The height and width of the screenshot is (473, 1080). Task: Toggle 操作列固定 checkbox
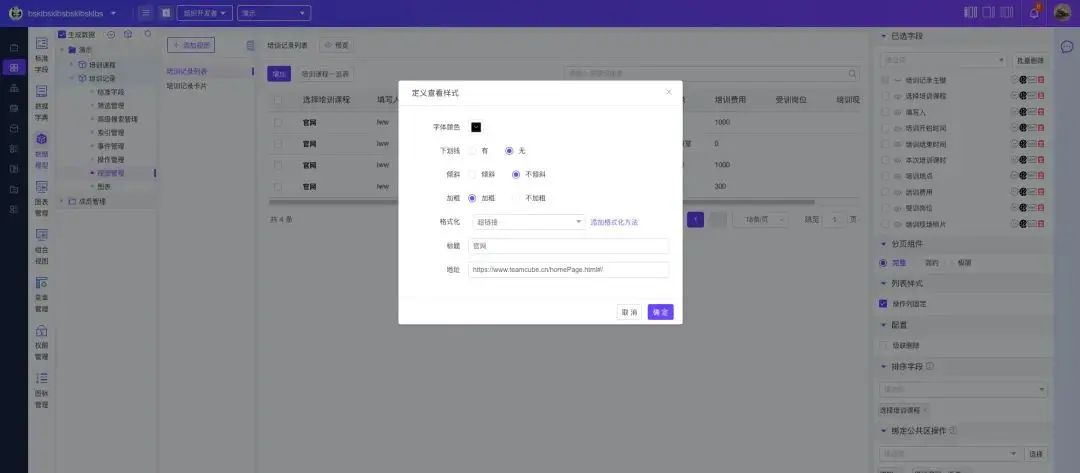click(883, 304)
